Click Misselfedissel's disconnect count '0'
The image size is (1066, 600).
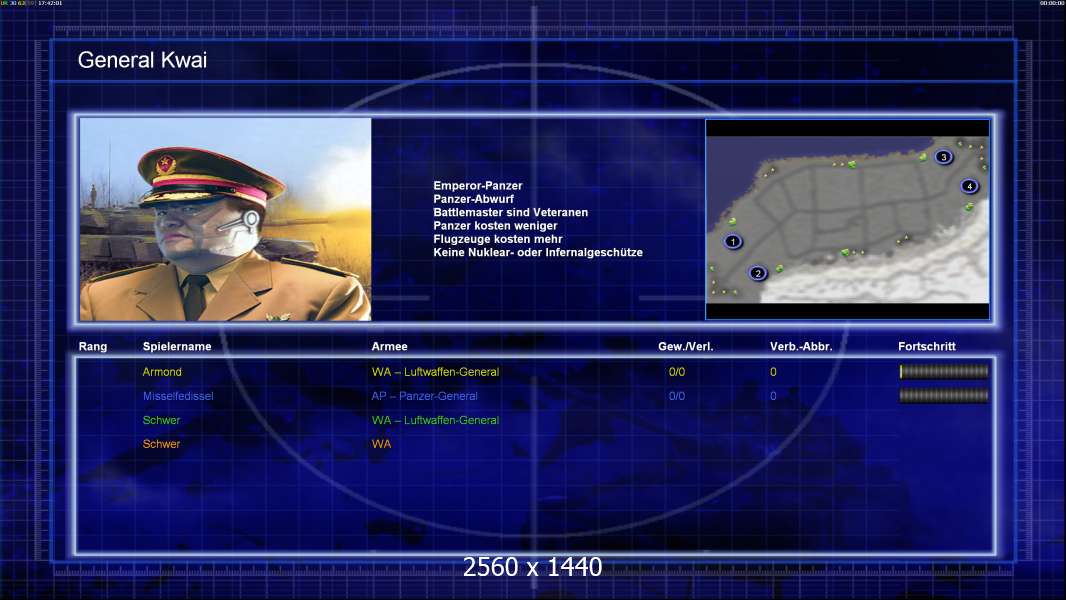[773, 395]
